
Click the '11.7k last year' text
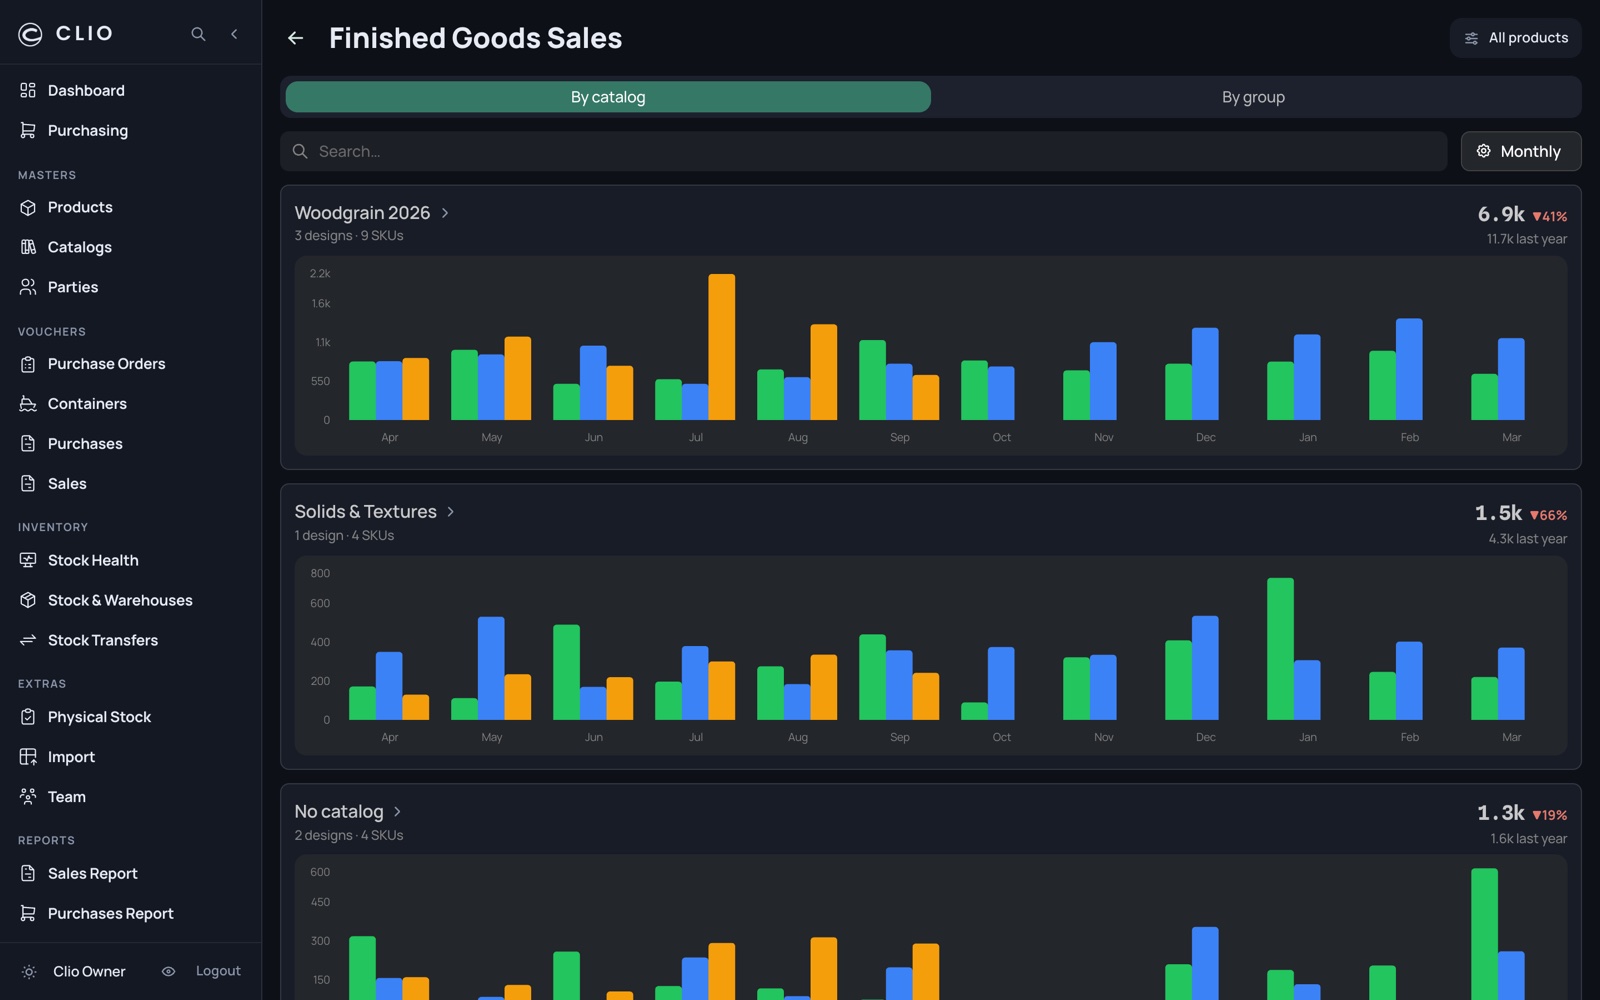point(1527,239)
